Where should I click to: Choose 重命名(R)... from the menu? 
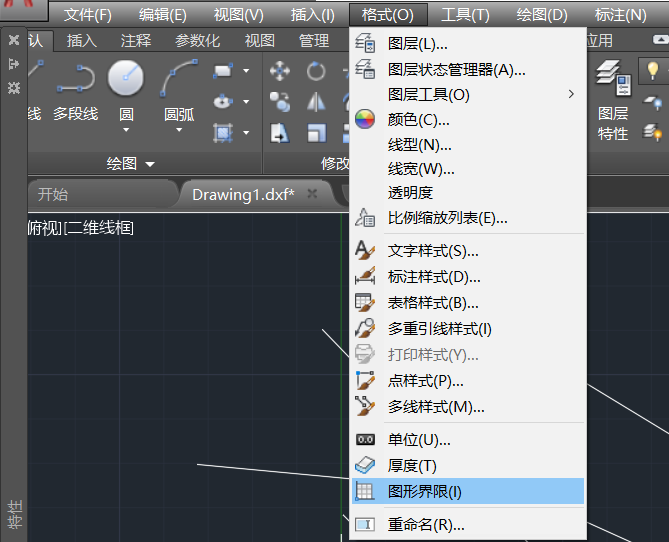pyautogui.click(x=468, y=525)
